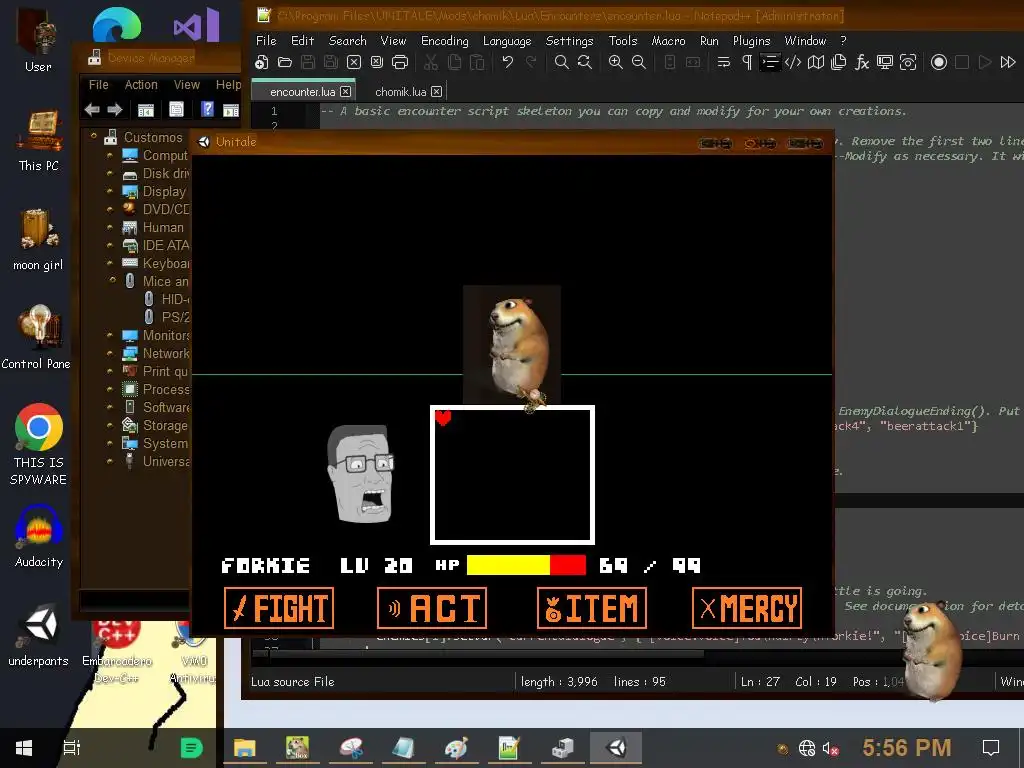Expand the Disk drives node
The image size is (1024, 768).
tap(110, 174)
